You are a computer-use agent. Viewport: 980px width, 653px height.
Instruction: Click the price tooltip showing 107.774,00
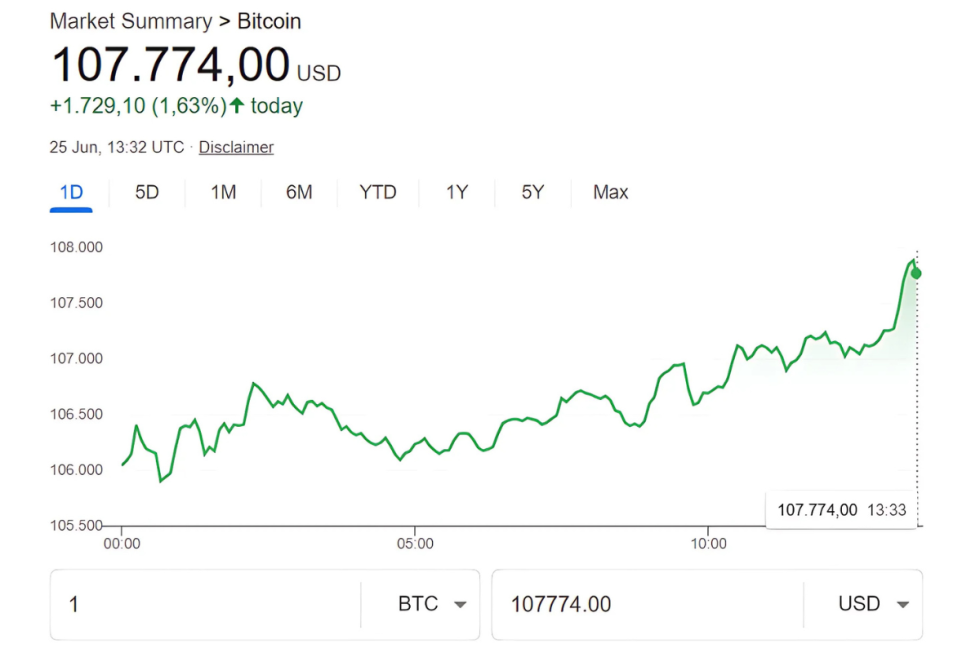pyautogui.click(x=841, y=509)
